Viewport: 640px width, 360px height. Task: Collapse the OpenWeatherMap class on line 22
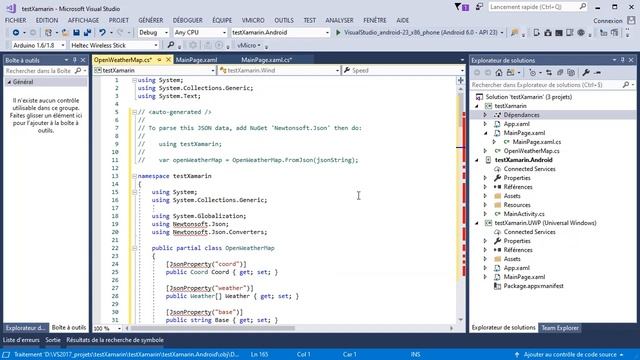[134, 248]
